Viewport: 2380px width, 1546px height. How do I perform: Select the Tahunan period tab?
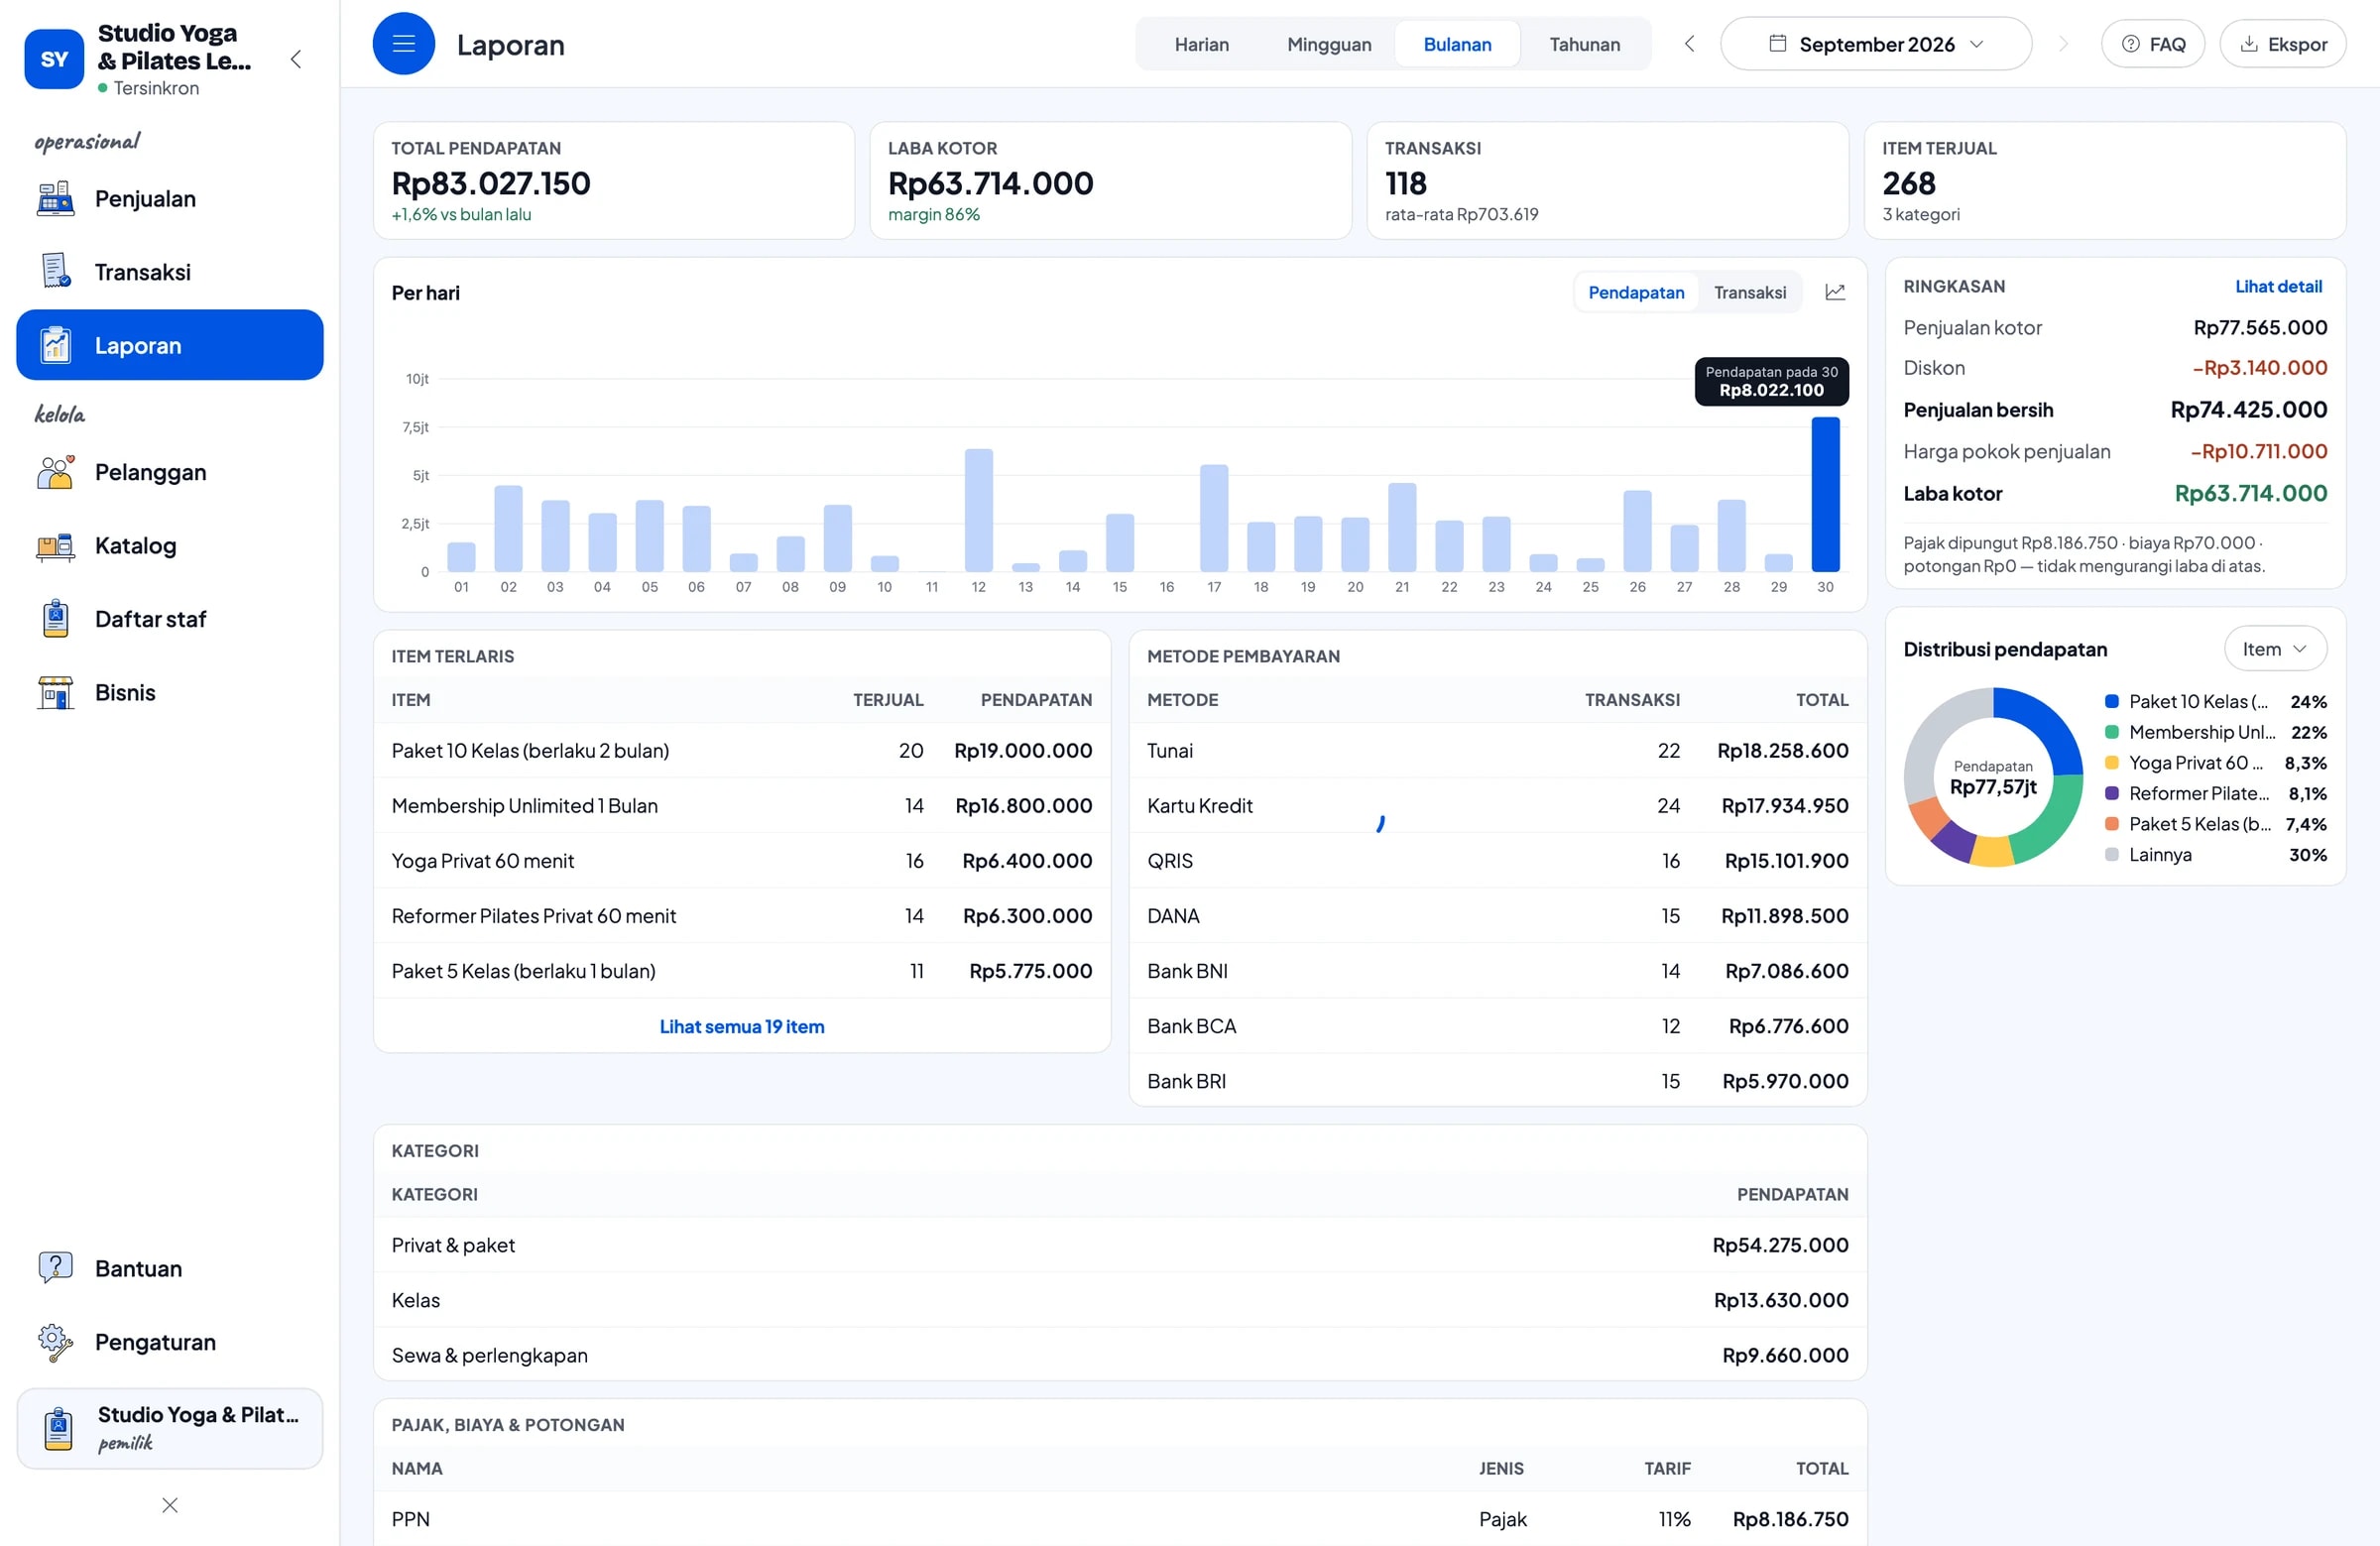(x=1585, y=44)
